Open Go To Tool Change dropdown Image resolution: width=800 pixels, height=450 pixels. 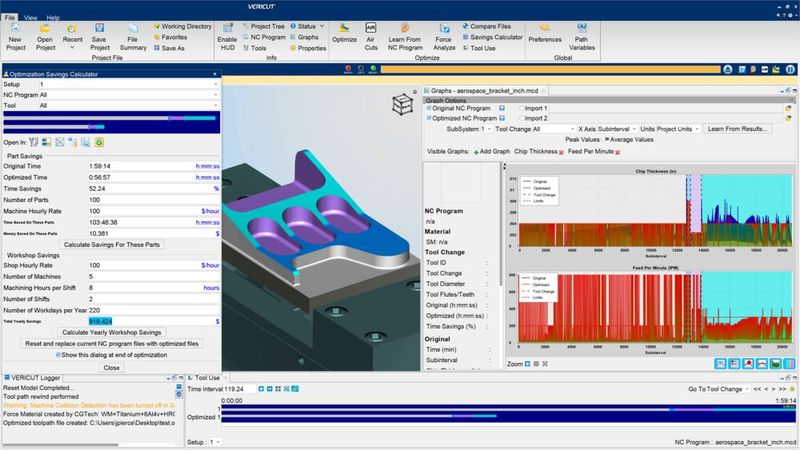tap(718, 389)
